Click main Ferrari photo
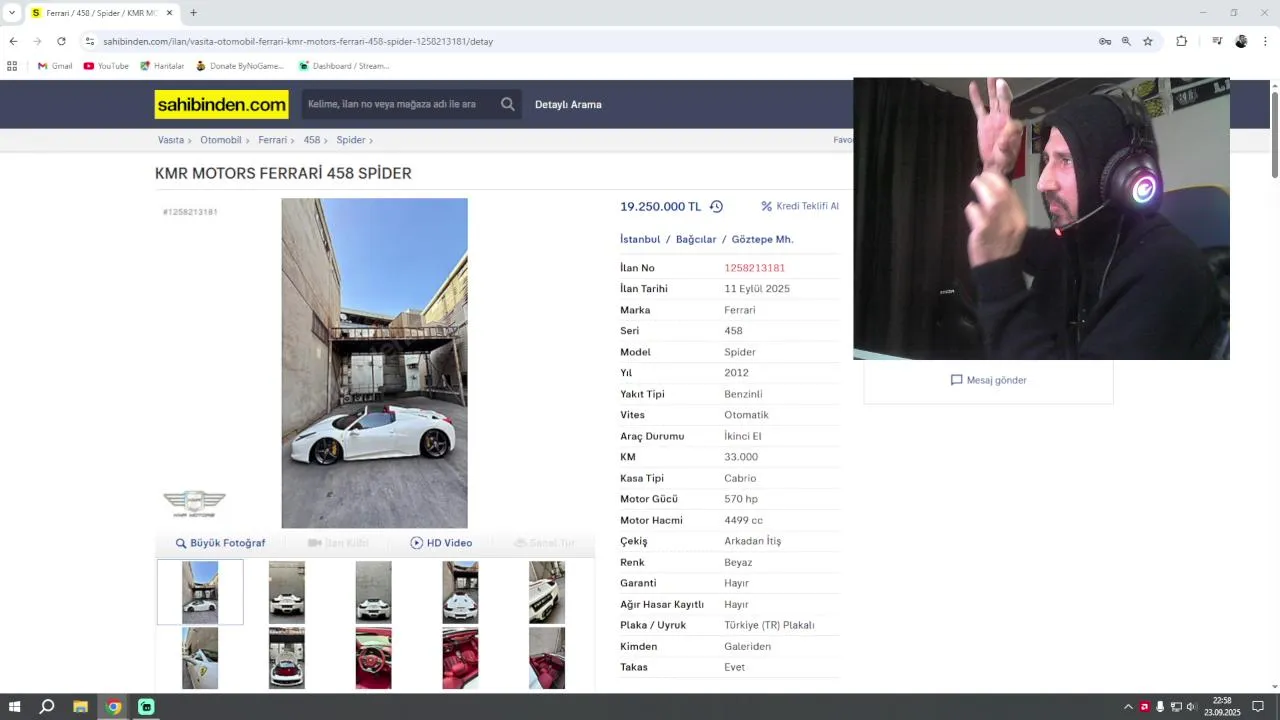The width and height of the screenshot is (1280, 720). click(x=374, y=363)
